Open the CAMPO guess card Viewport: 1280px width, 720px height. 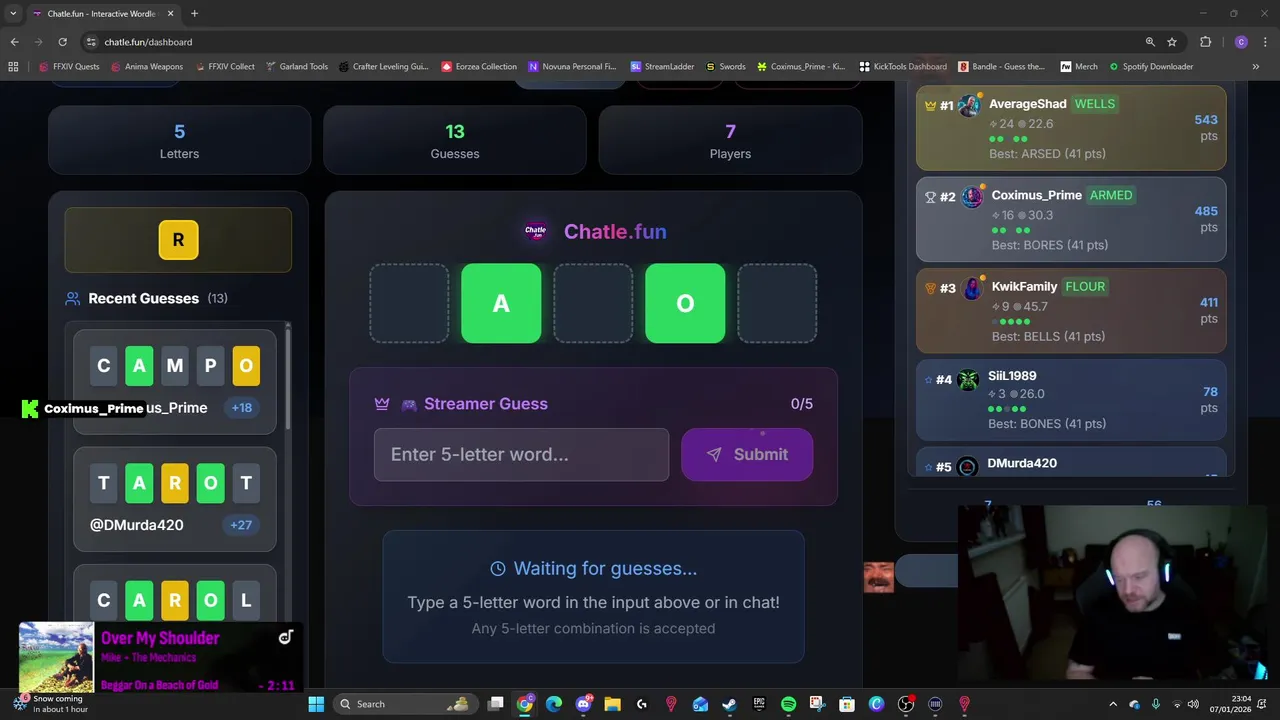174,381
